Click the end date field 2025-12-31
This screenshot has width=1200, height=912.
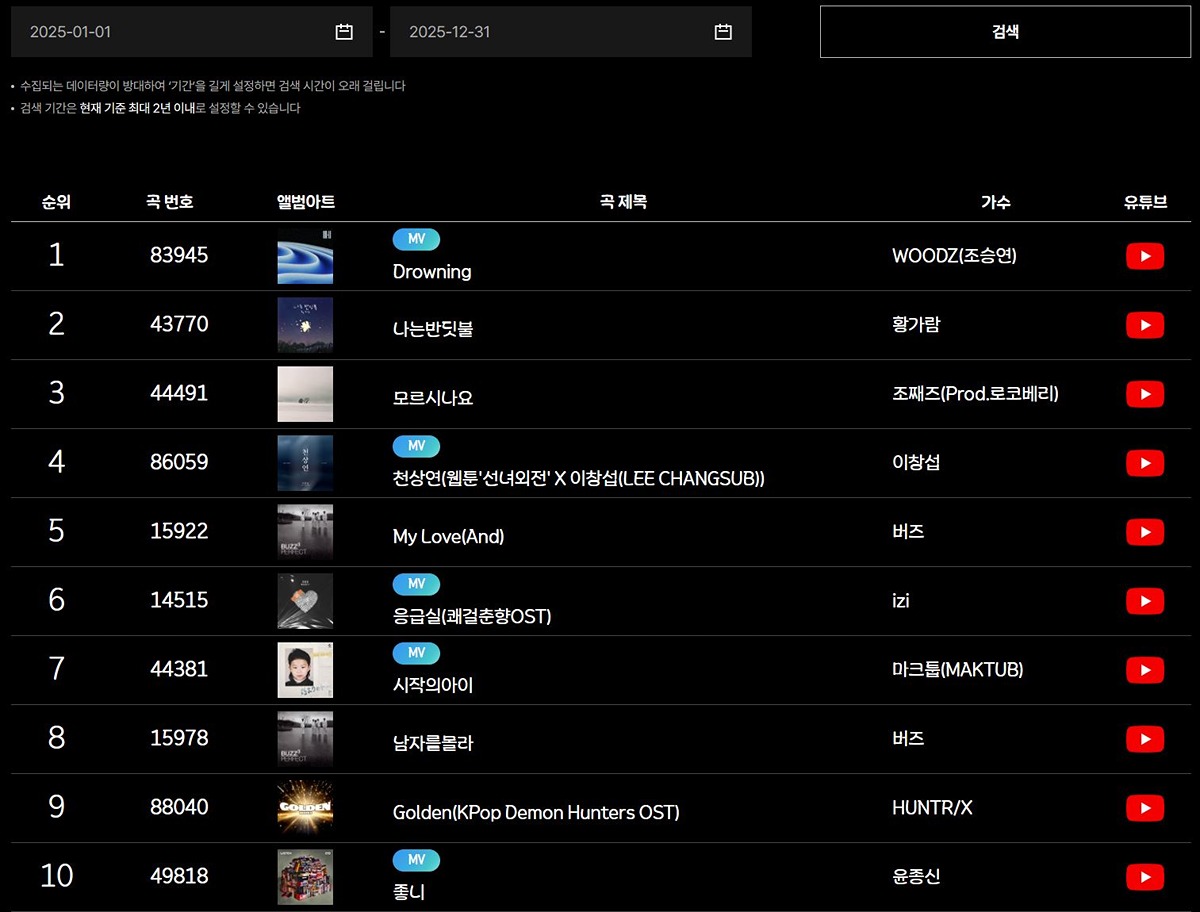click(x=550, y=32)
